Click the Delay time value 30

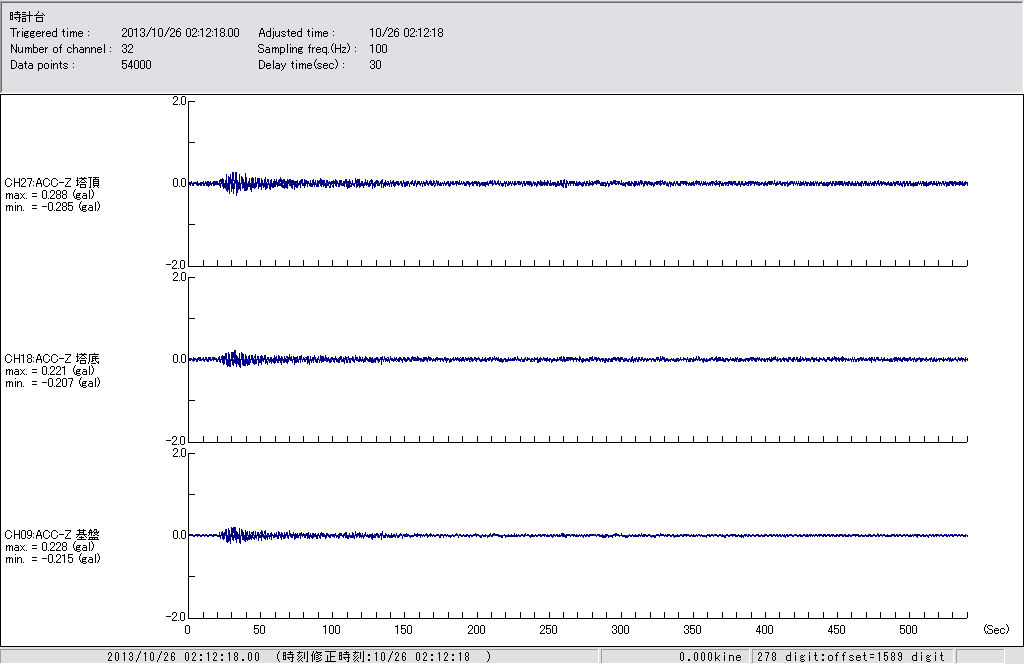(375, 65)
